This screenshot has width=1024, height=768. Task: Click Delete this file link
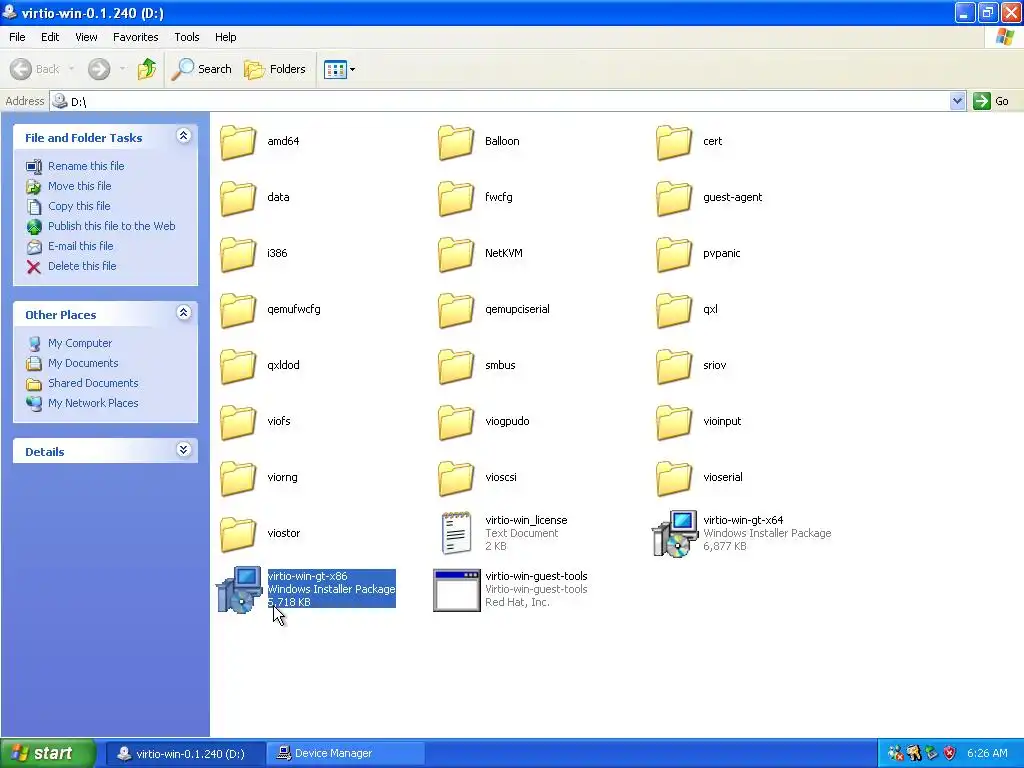pyautogui.click(x=82, y=266)
